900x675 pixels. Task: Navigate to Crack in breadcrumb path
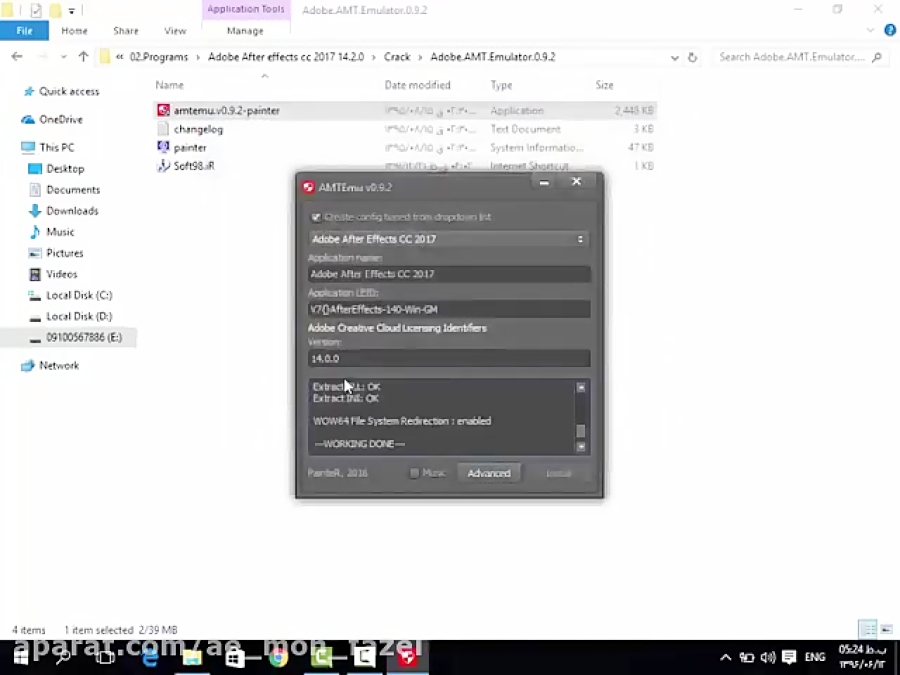pyautogui.click(x=397, y=57)
